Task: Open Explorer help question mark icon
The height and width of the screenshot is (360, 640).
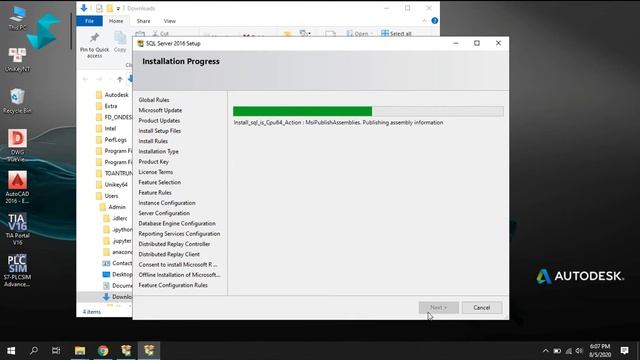Action: coord(435,21)
